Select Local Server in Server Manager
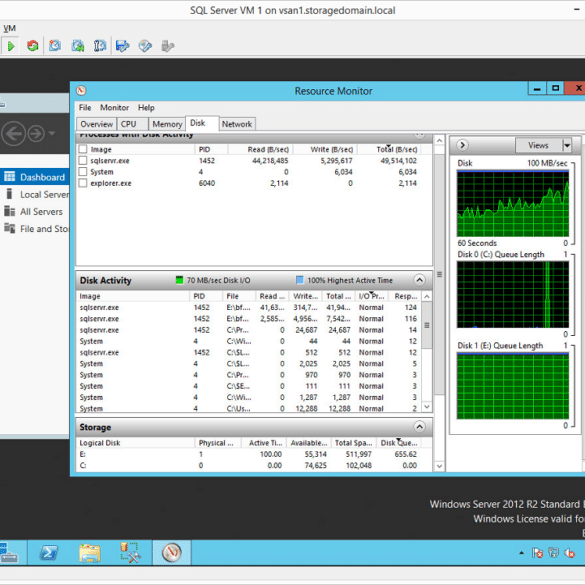The height and width of the screenshot is (585, 585). [37, 194]
